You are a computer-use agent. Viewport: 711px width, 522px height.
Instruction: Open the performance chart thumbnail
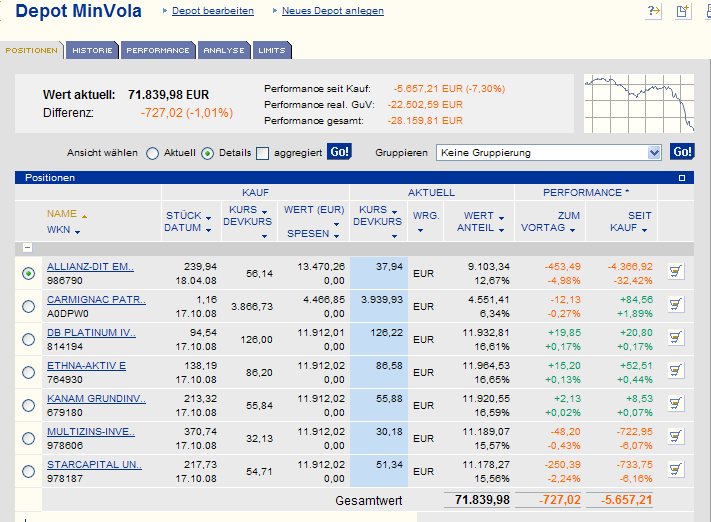coord(638,103)
